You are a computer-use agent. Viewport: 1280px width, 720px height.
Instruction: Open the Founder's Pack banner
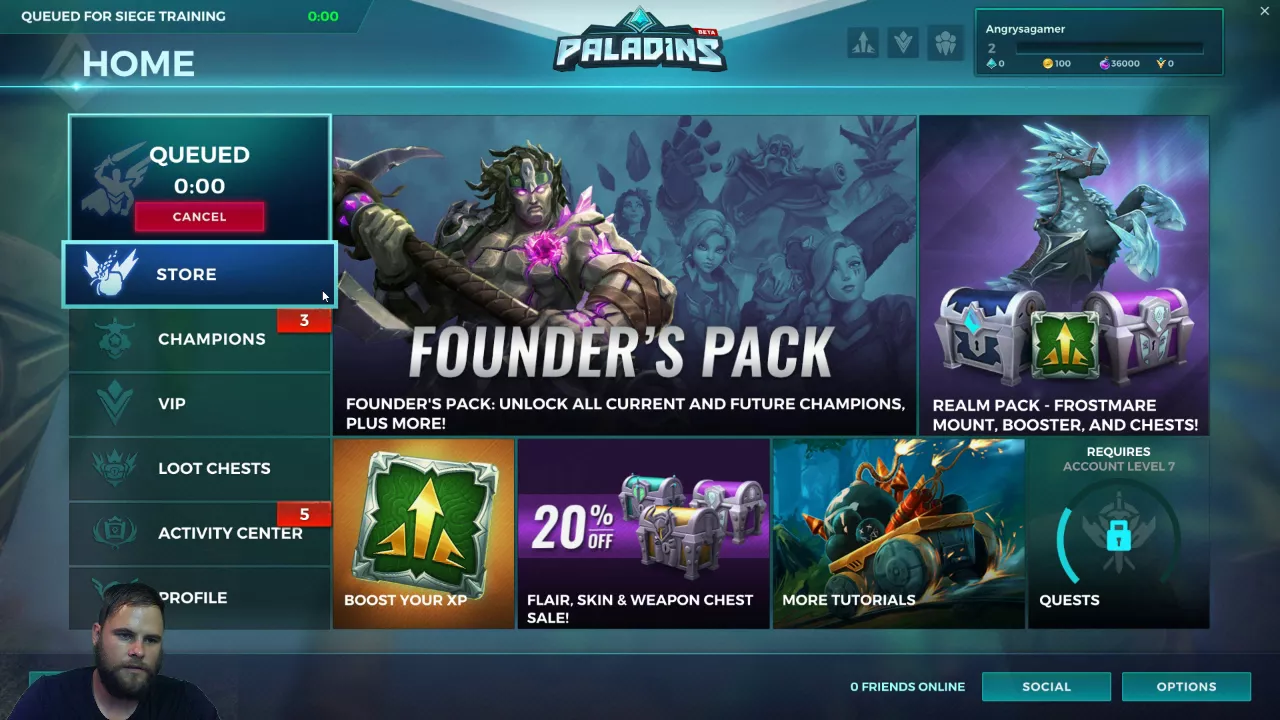(624, 275)
